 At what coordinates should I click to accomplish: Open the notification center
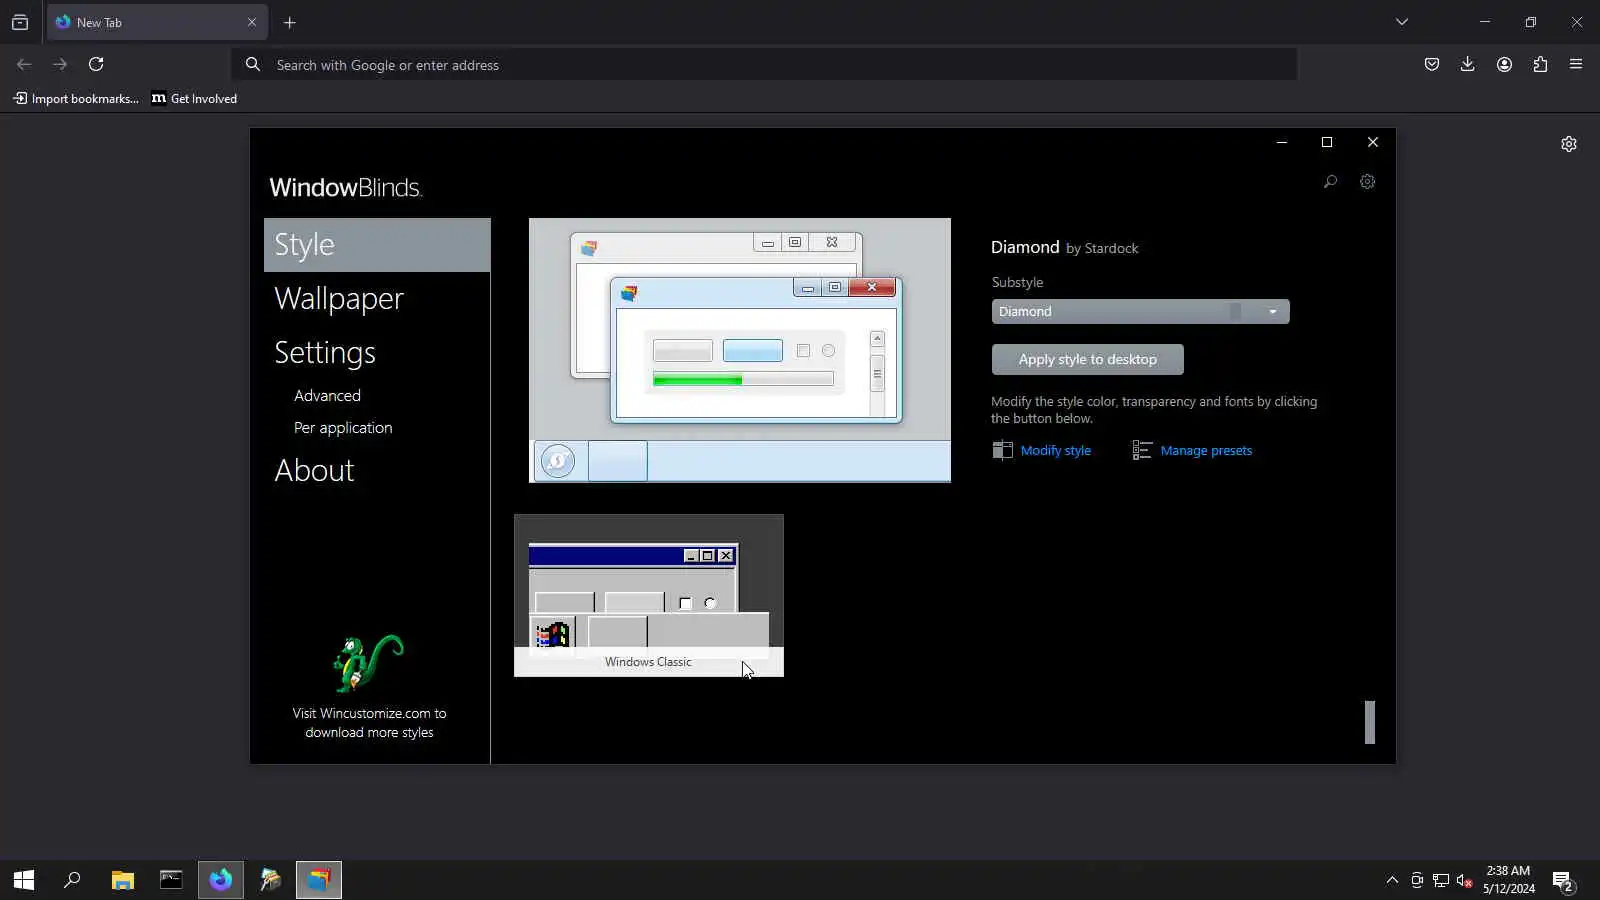tap(1563, 880)
